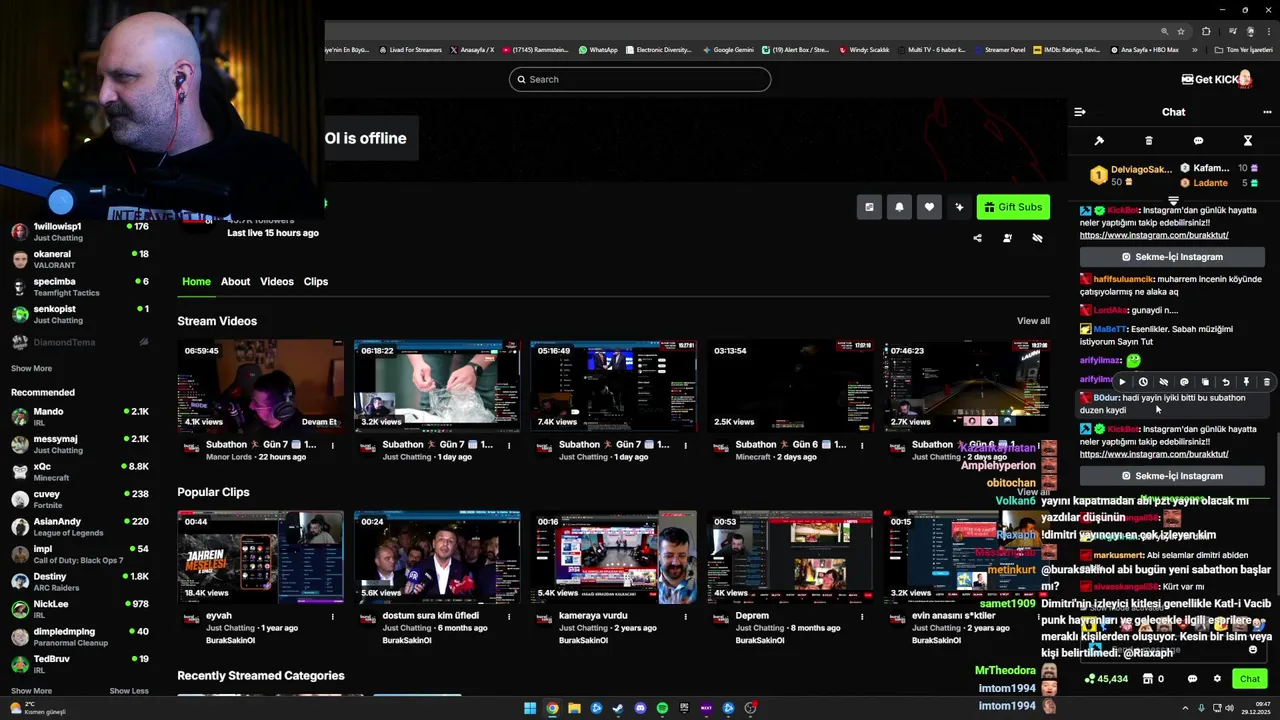
Task: Open the xQc channel in Recommended
Action: [80, 472]
